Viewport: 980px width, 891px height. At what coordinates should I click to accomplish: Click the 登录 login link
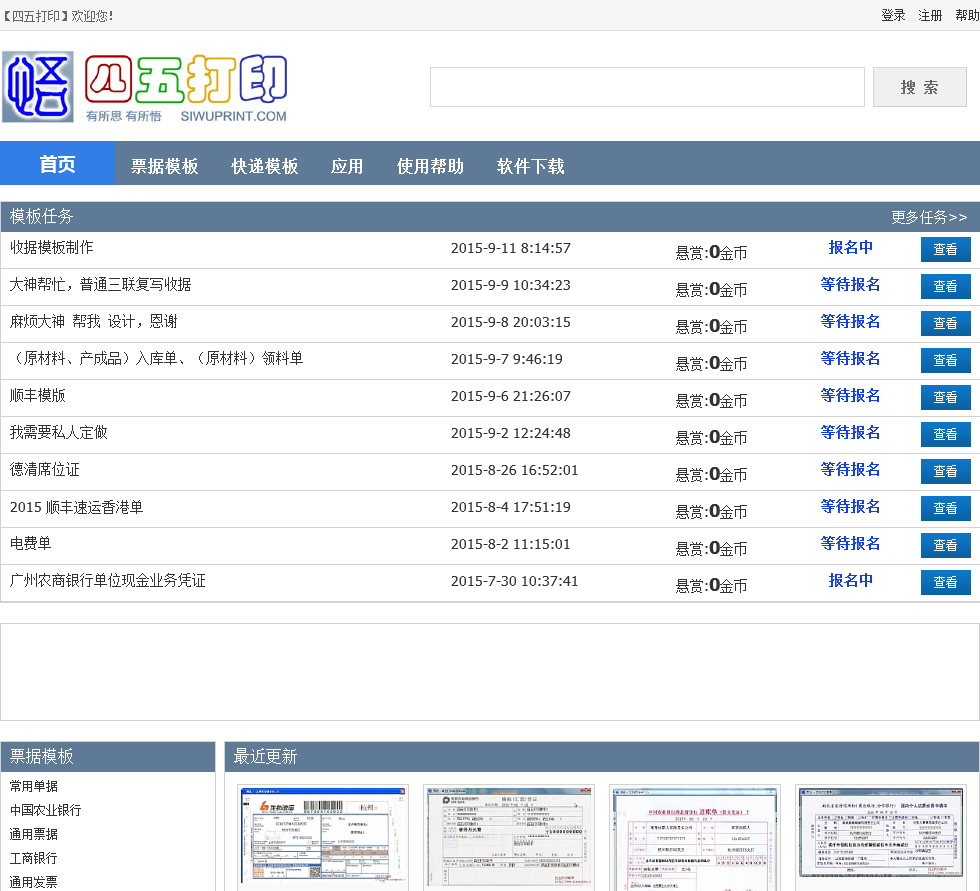893,15
